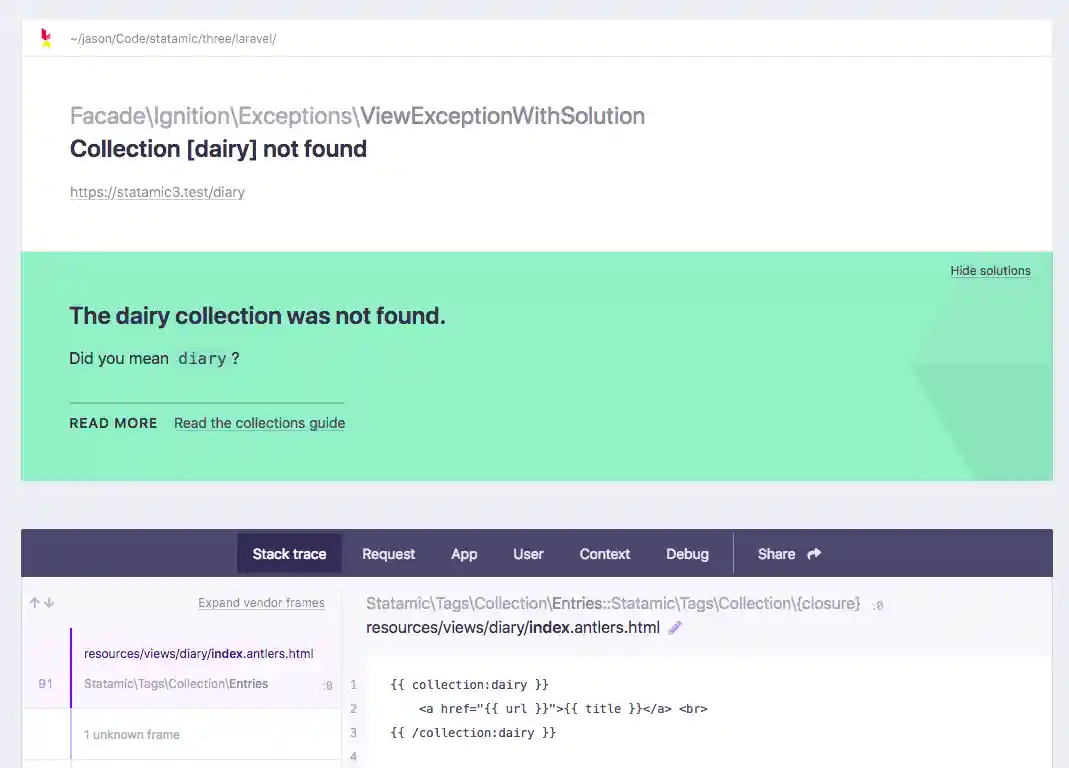1069x768 pixels.
Task: Click the Ignition flame logo icon
Action: coord(44,37)
